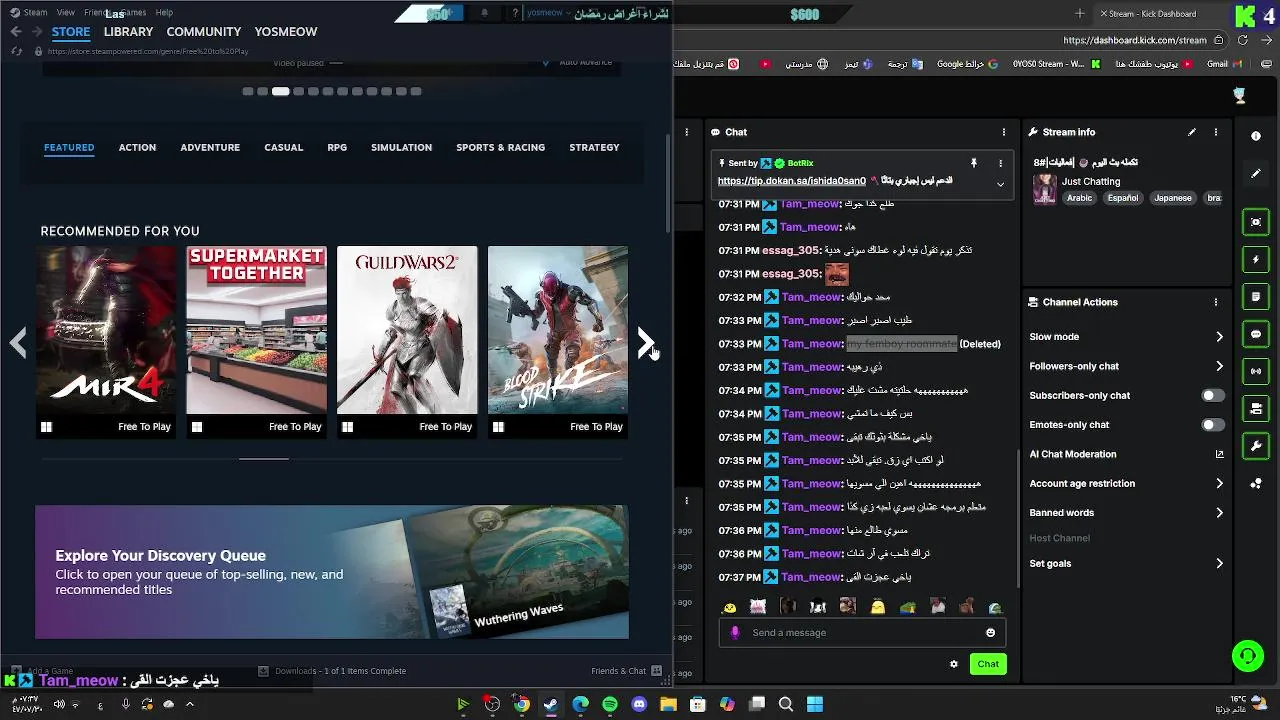Image resolution: width=1280 pixels, height=720 pixels.
Task: Show next recommended games with right arrow
Action: [x=646, y=343]
